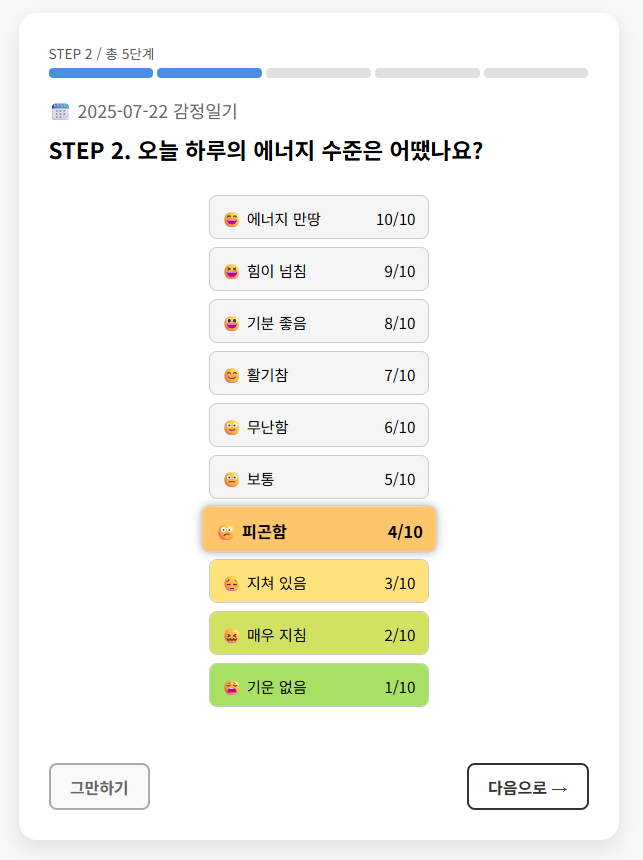Screen dimensions: 643x860
Task: Click the 2025-07-22 감정일기 date text
Action: [x=157, y=112]
